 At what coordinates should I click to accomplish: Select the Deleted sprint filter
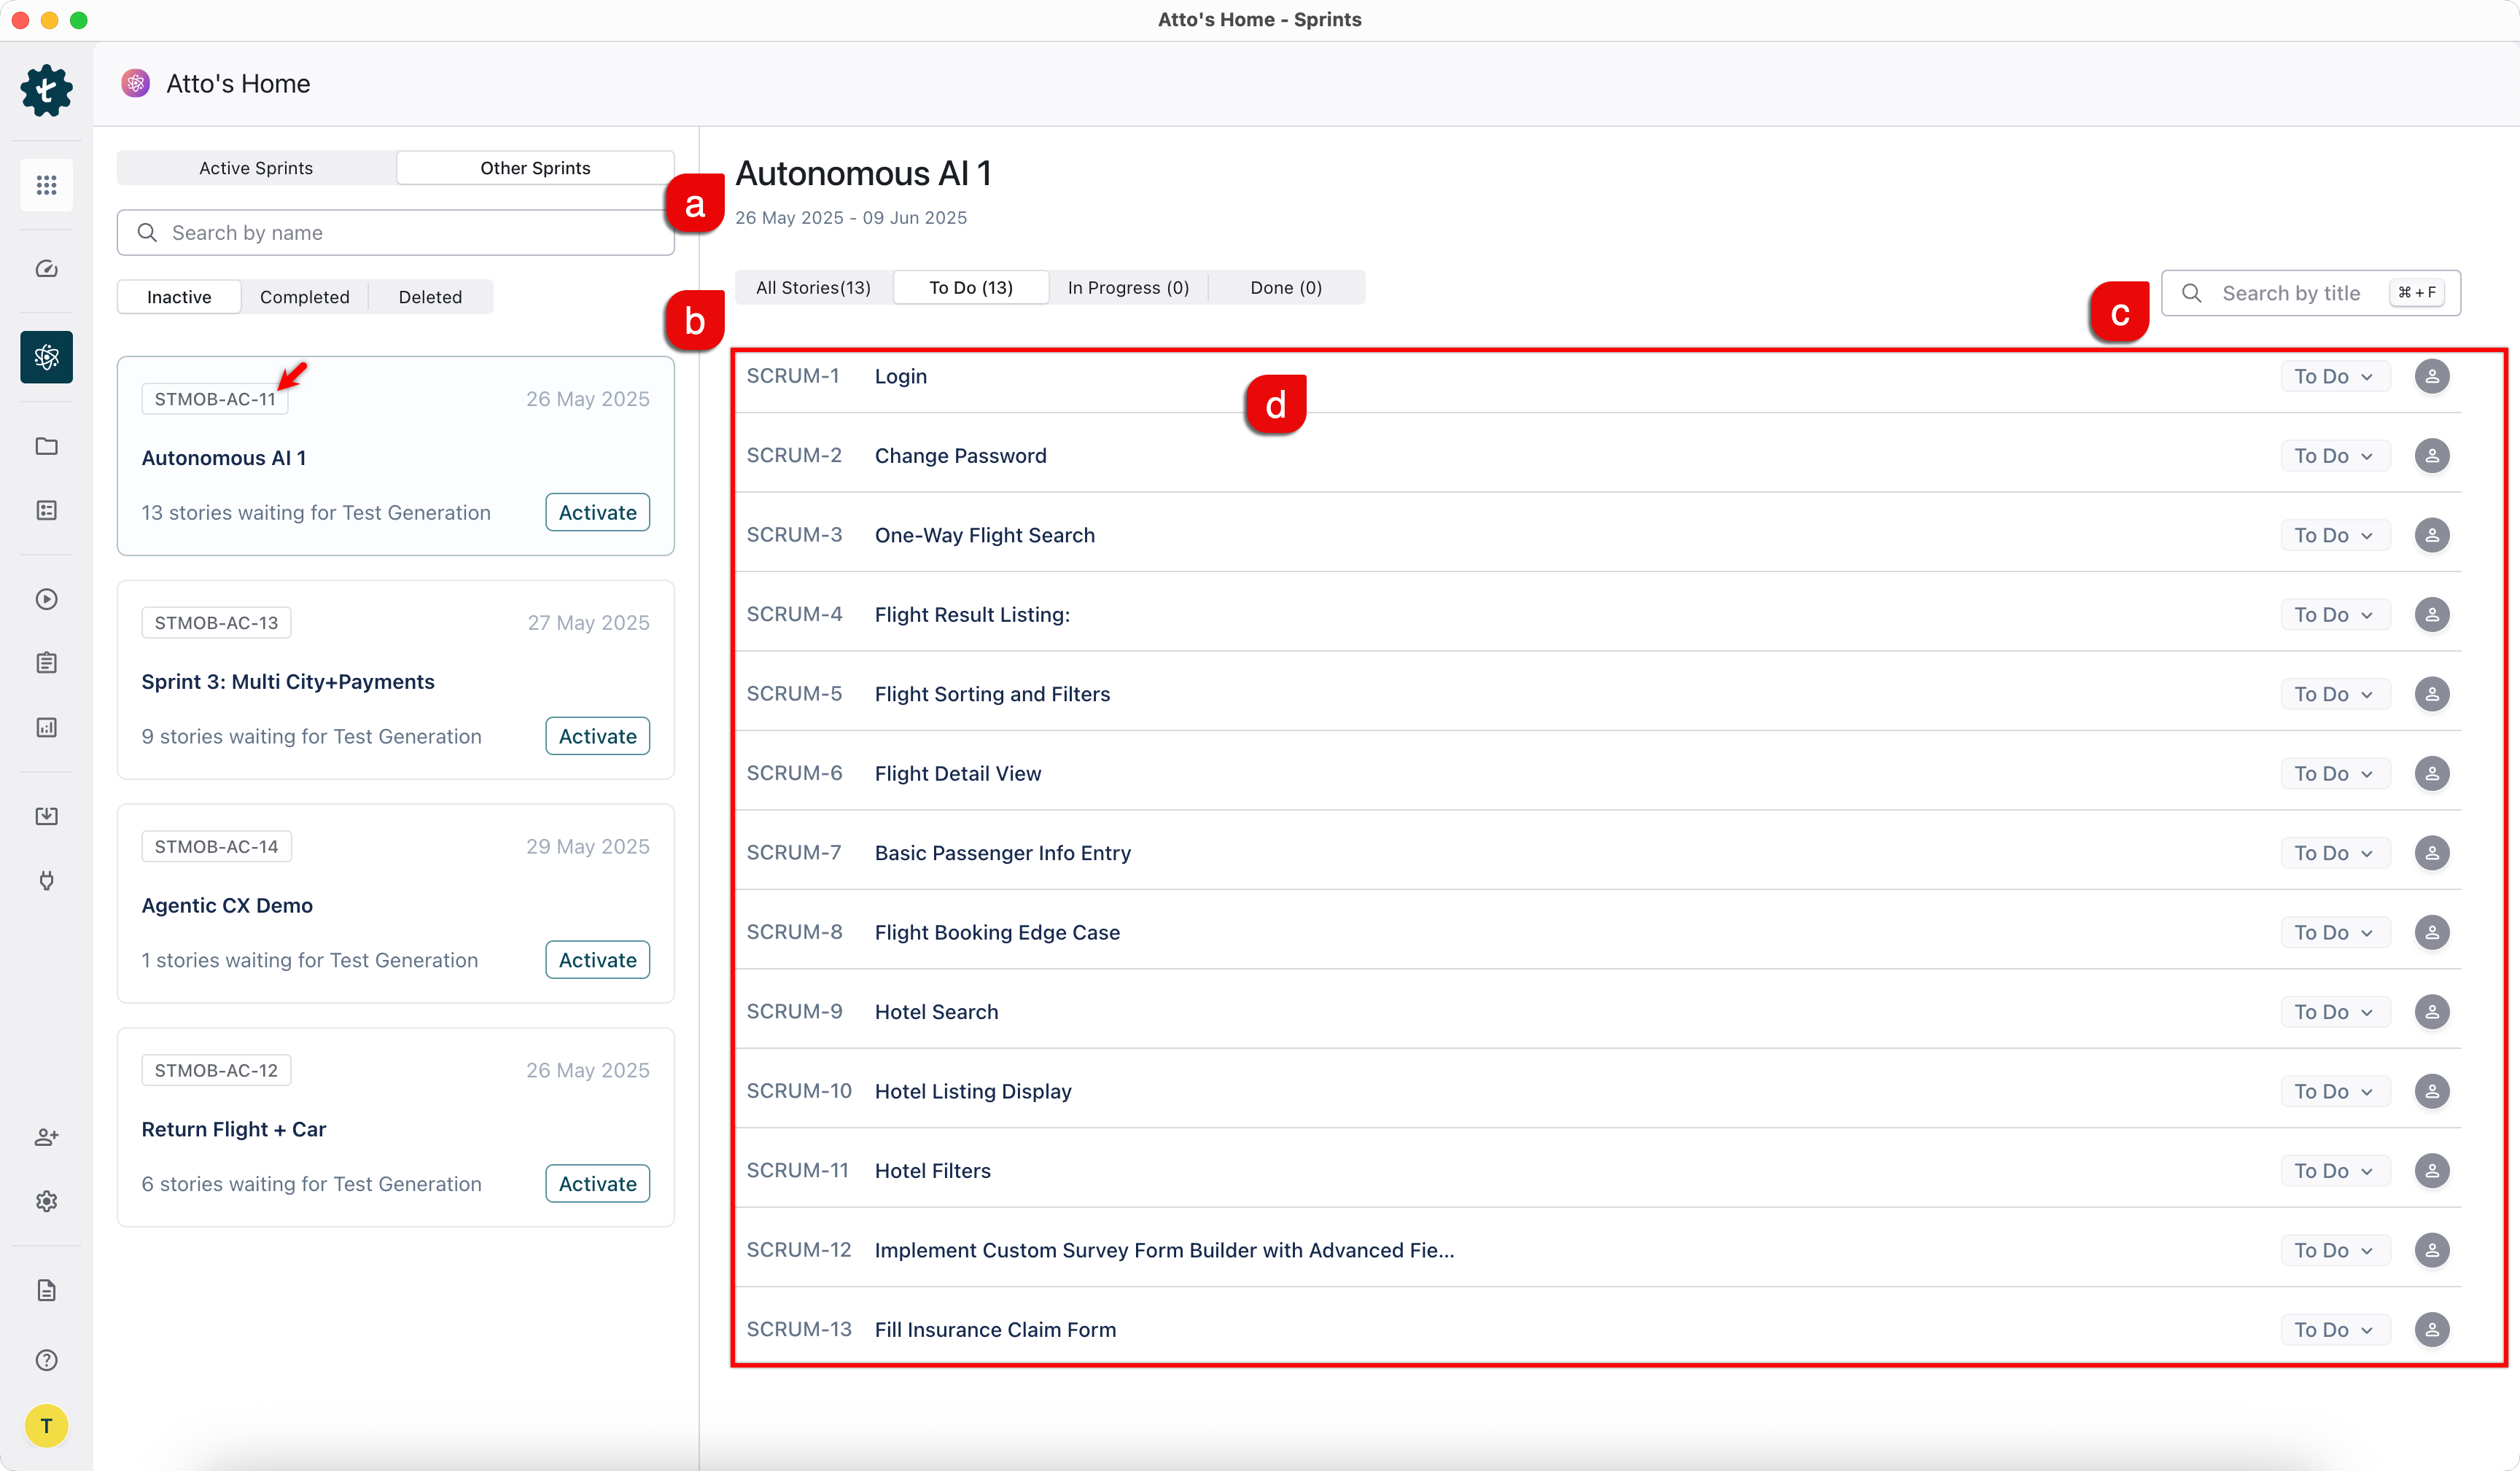430,297
